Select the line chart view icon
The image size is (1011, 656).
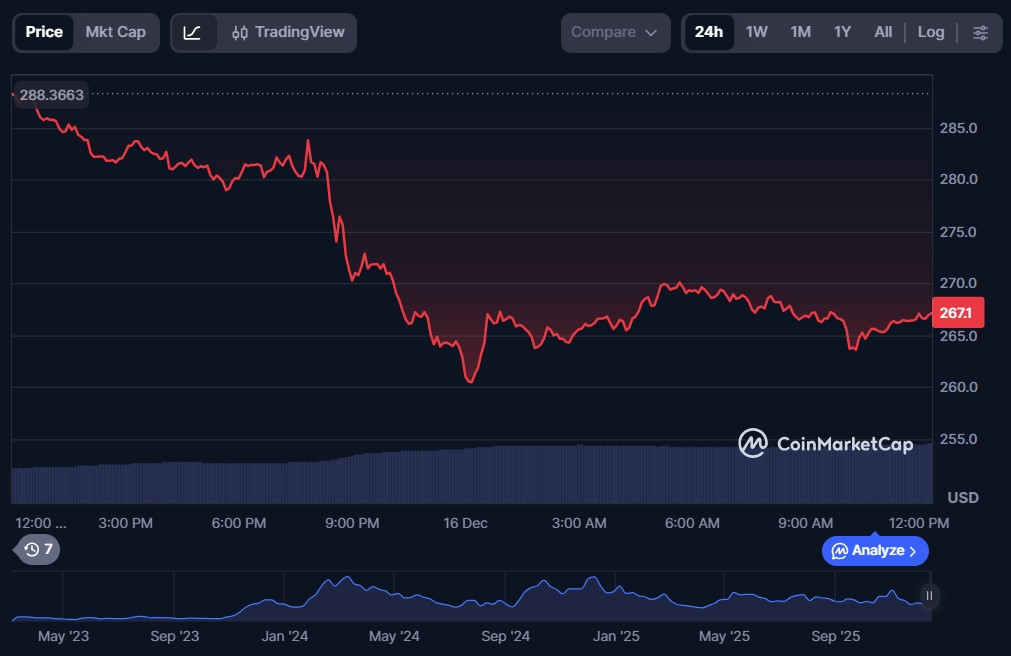click(193, 32)
